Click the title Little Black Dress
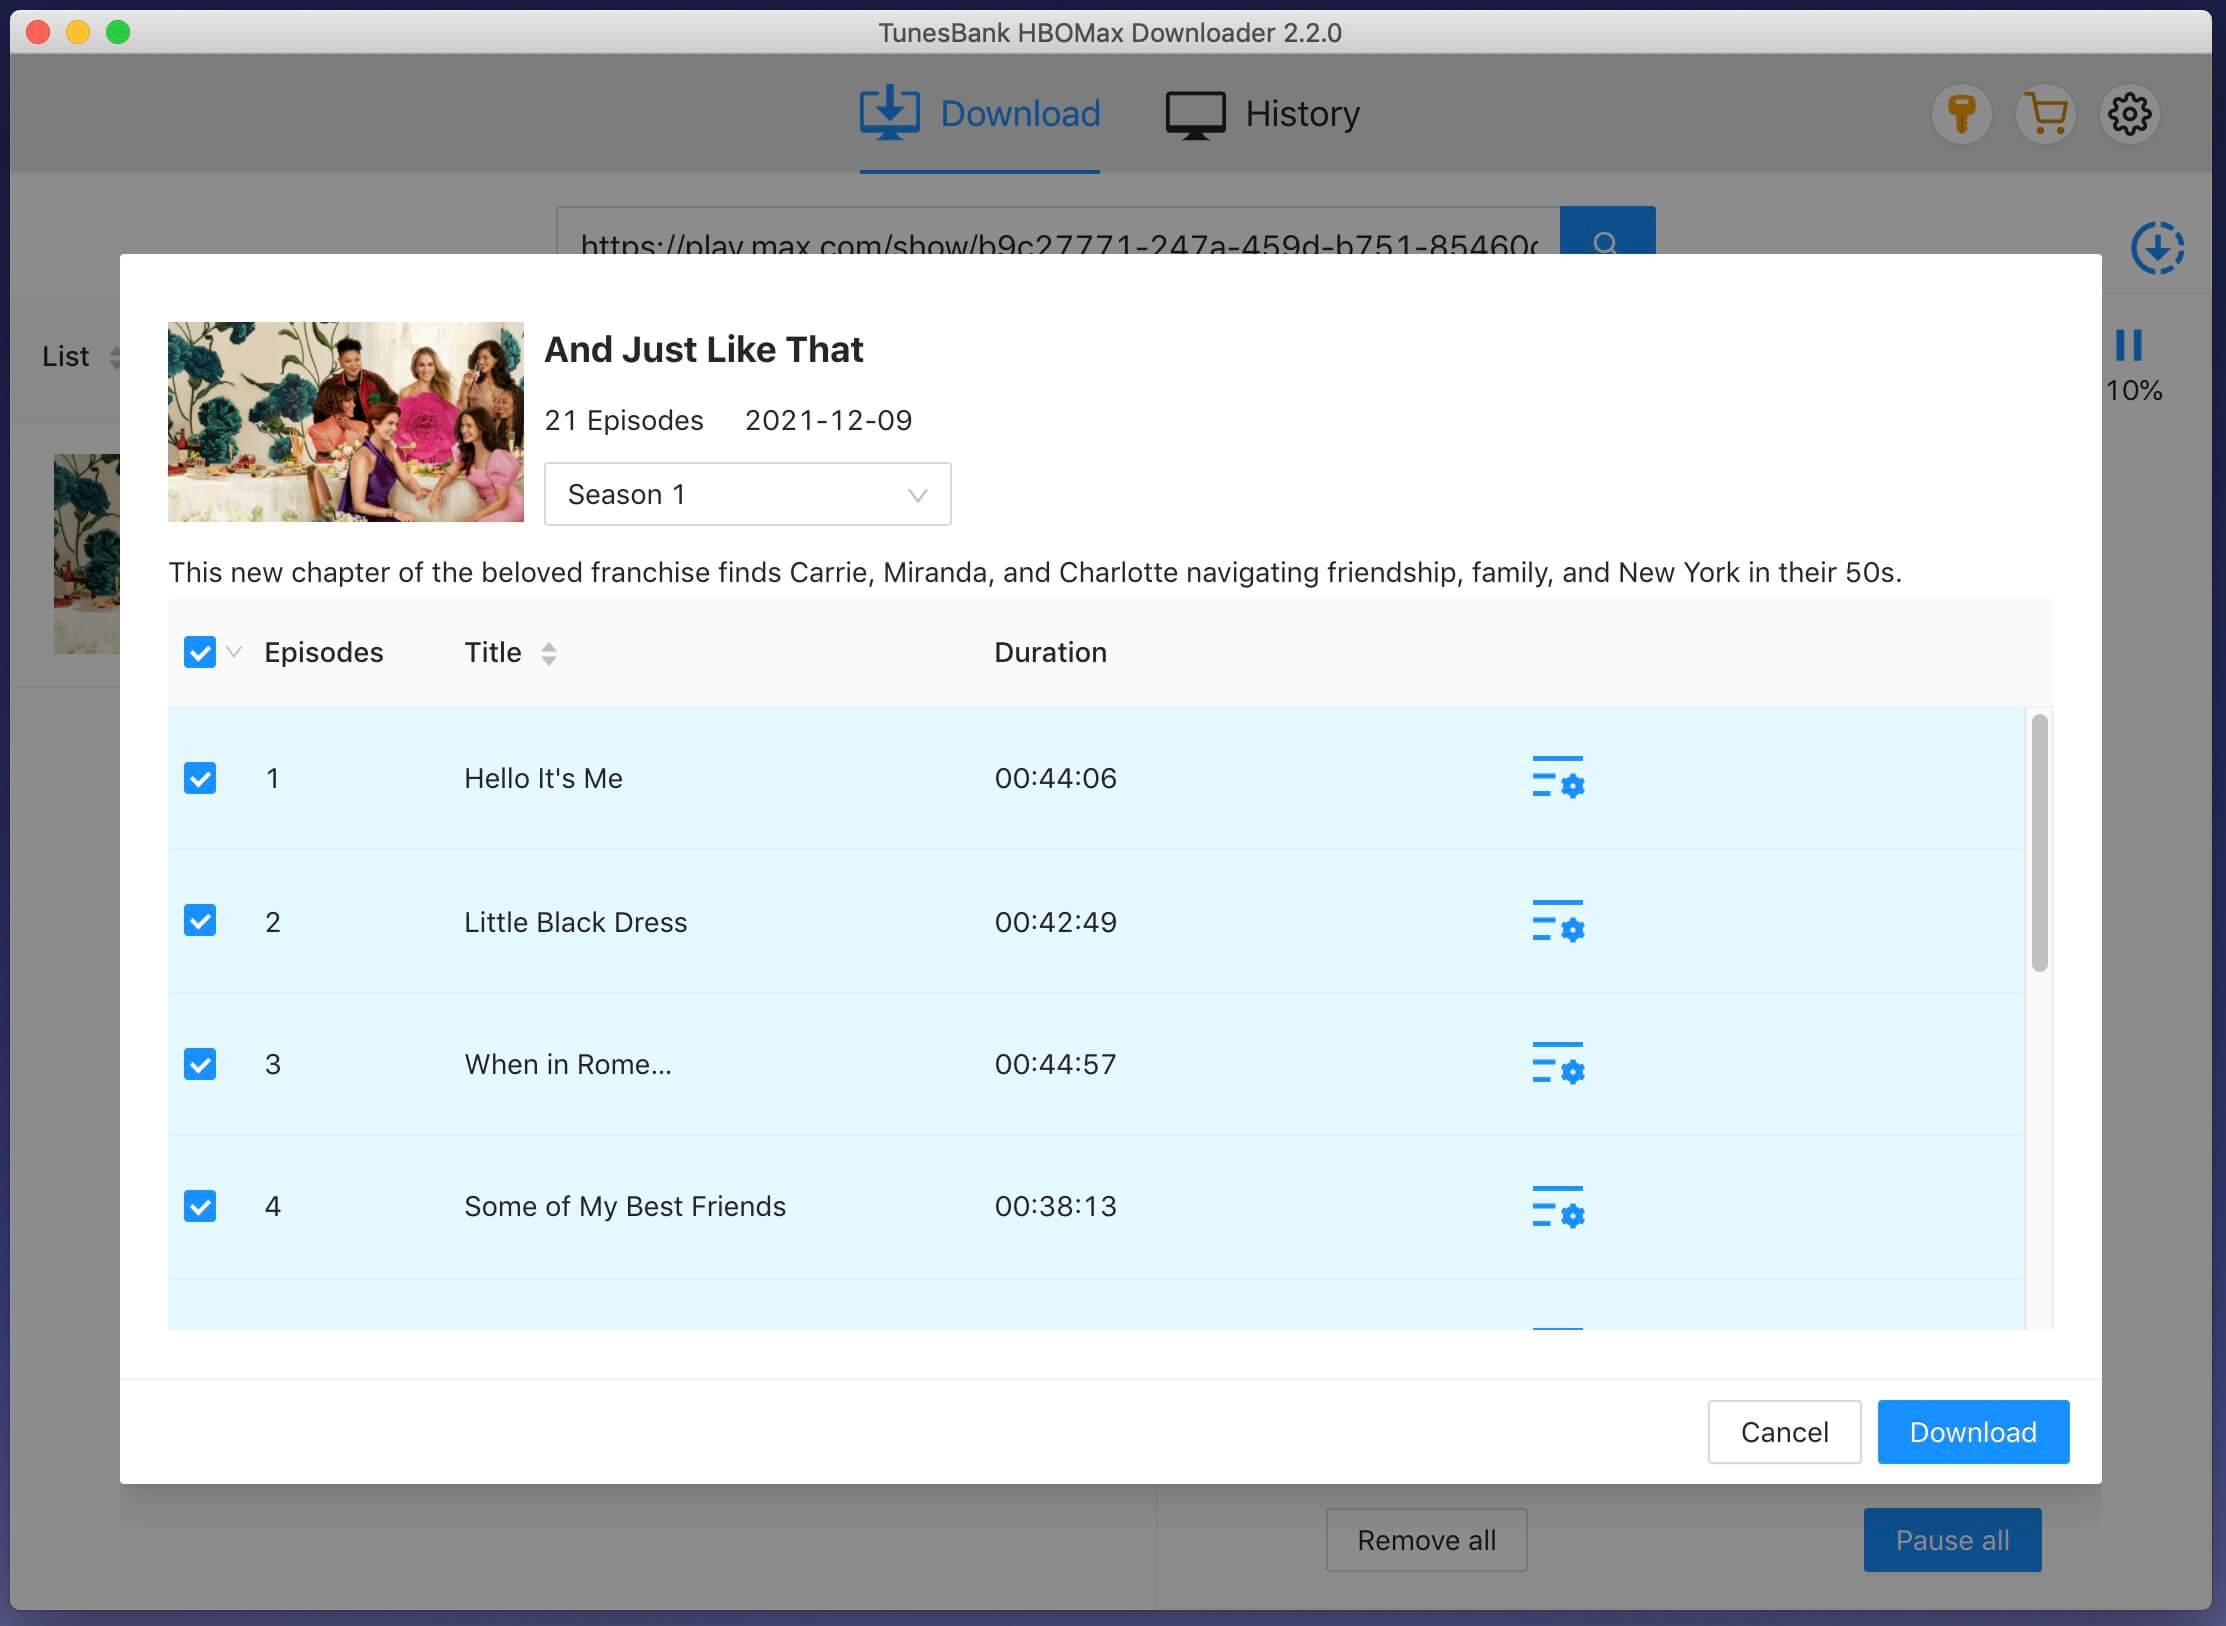 [576, 921]
